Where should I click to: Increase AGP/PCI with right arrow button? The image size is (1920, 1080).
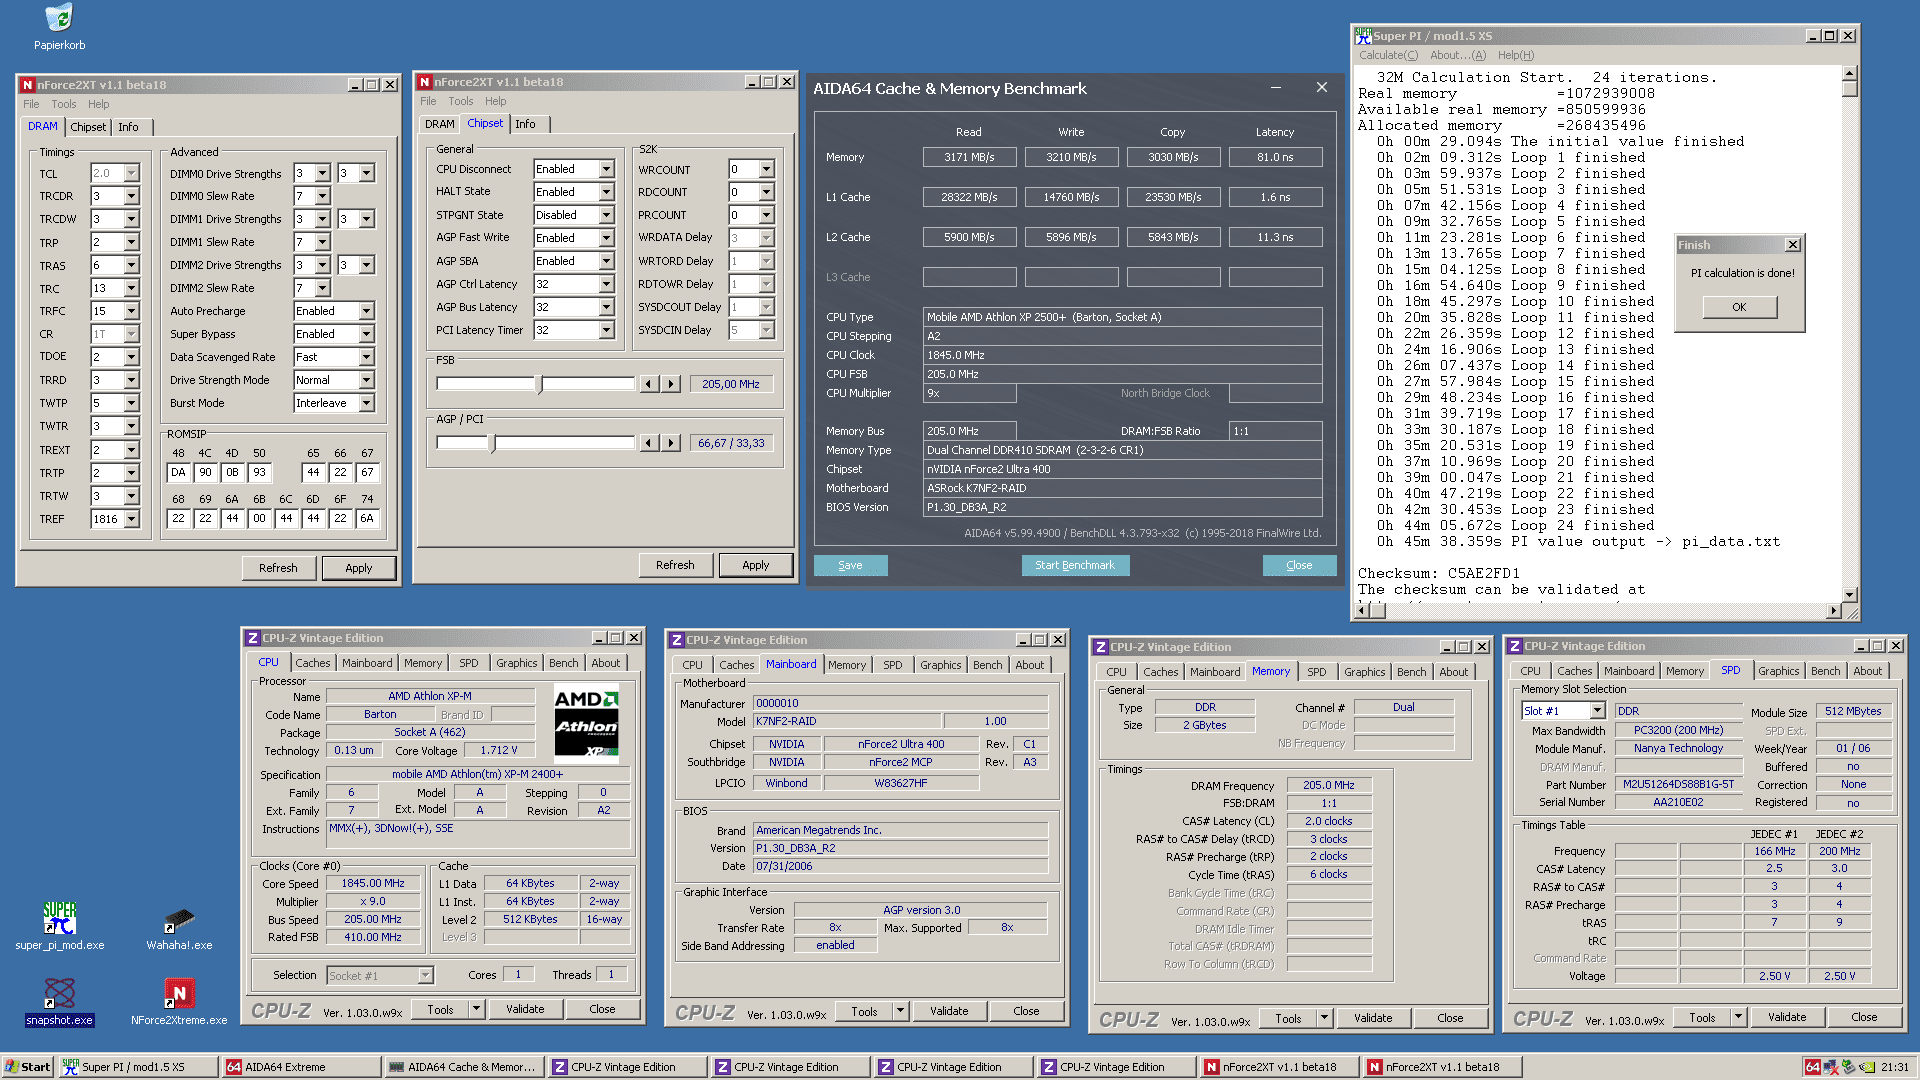click(671, 443)
